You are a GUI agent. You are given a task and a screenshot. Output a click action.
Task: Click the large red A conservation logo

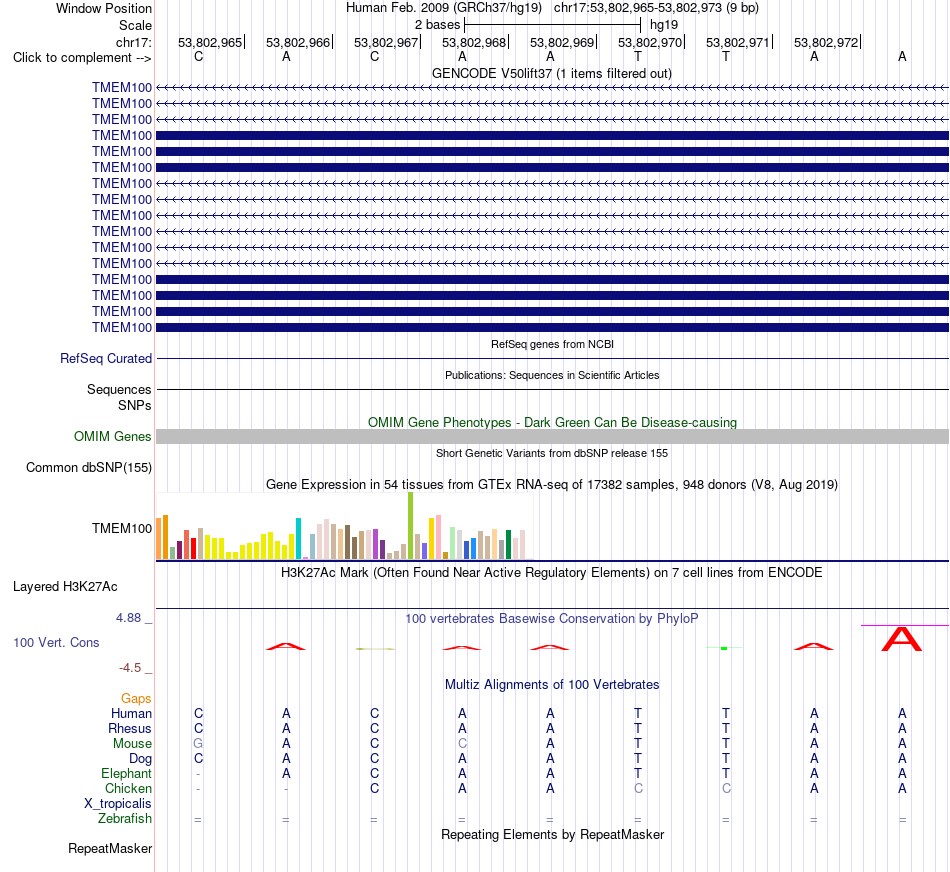pyautogui.click(x=902, y=639)
